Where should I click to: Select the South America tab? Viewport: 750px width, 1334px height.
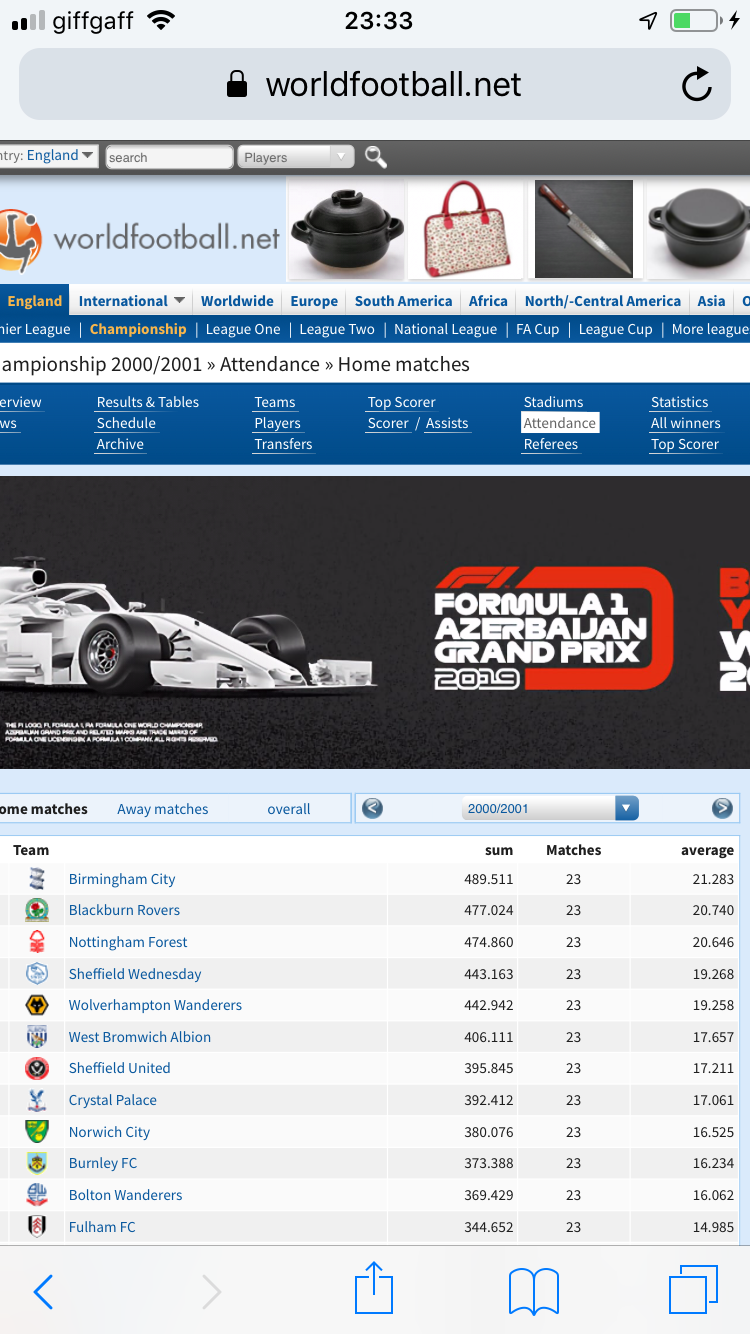(403, 301)
